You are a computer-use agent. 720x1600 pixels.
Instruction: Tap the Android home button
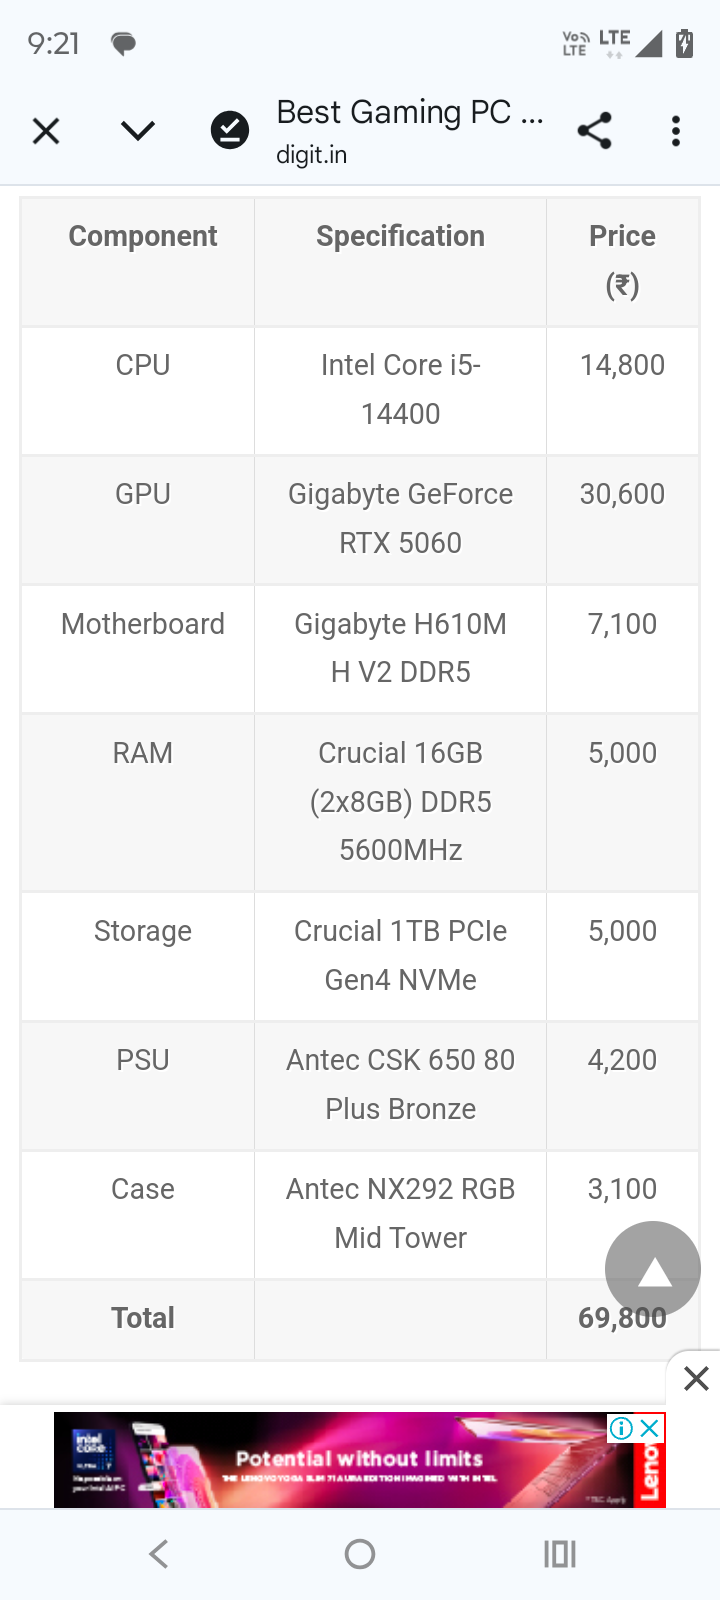tap(360, 1553)
